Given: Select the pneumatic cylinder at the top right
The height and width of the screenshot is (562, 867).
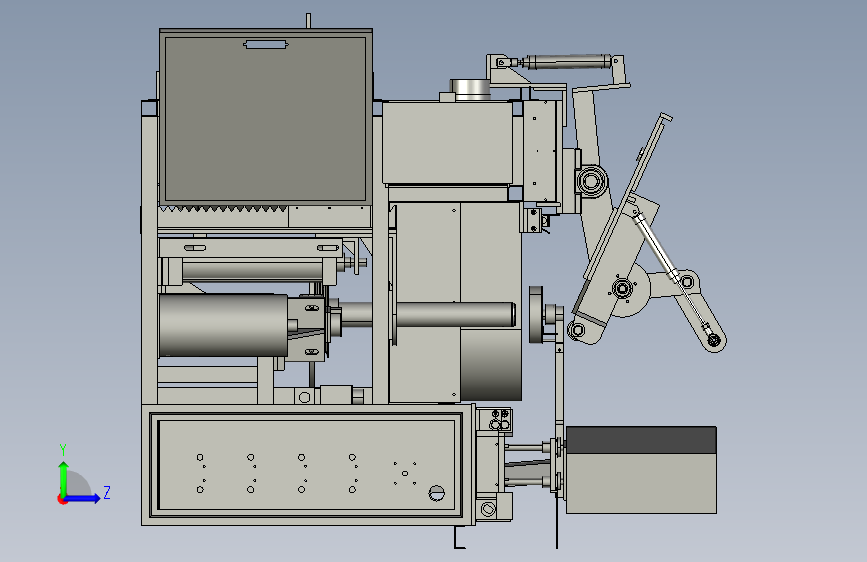Looking at the screenshot, I should [x=566, y=61].
